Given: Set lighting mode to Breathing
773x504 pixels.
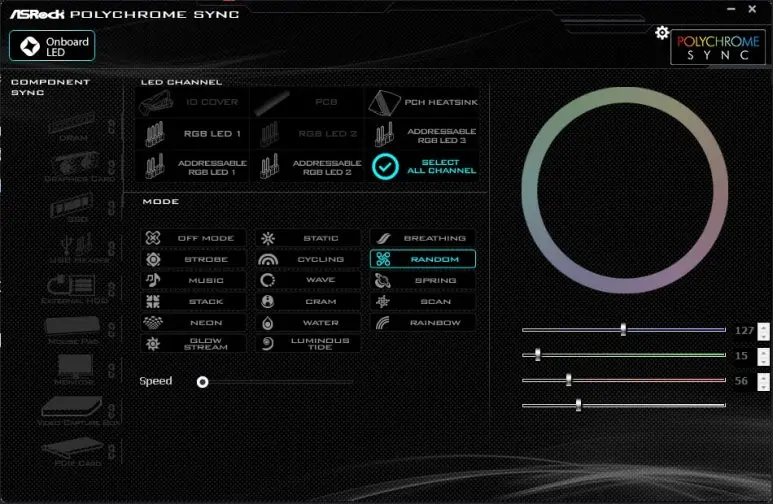Looking at the screenshot, I should [x=422, y=238].
